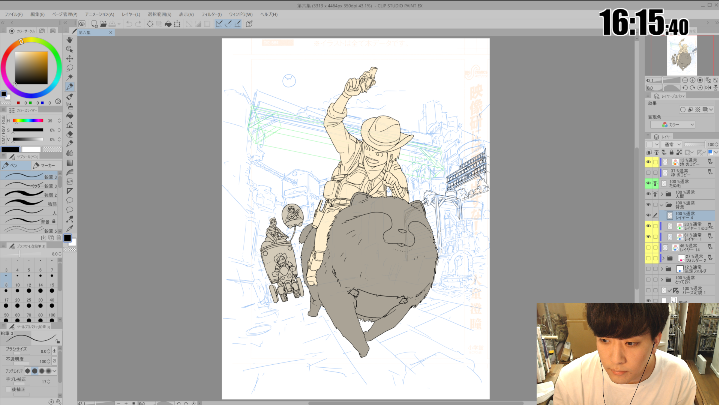
Task: Toggle Snap to Ruler in command bar
Action: [219, 23]
